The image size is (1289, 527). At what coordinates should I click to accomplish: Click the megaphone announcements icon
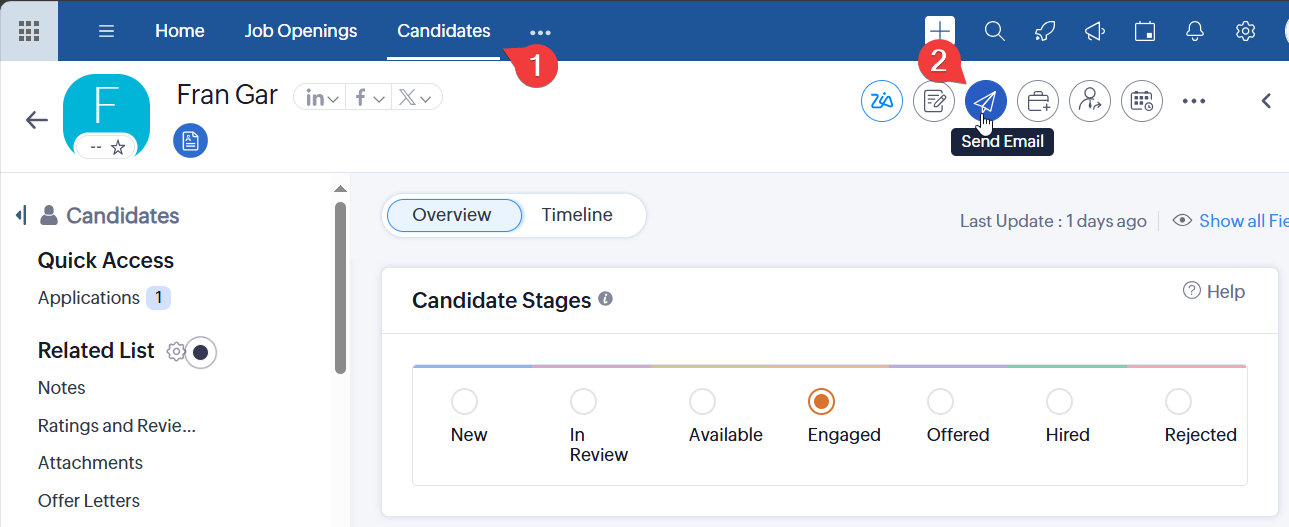pyautogui.click(x=1094, y=31)
